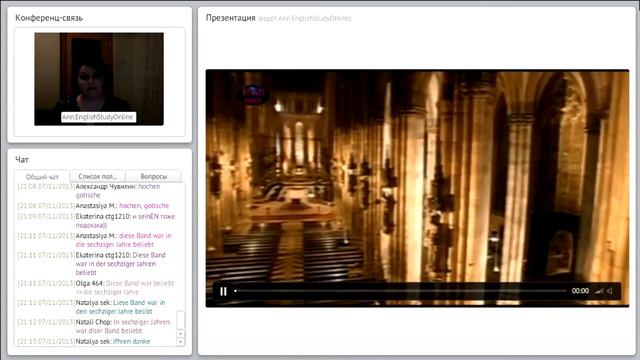Image resolution: width=640 pixels, height=360 pixels.
Task: Click the video progress bar
Action: point(401,291)
